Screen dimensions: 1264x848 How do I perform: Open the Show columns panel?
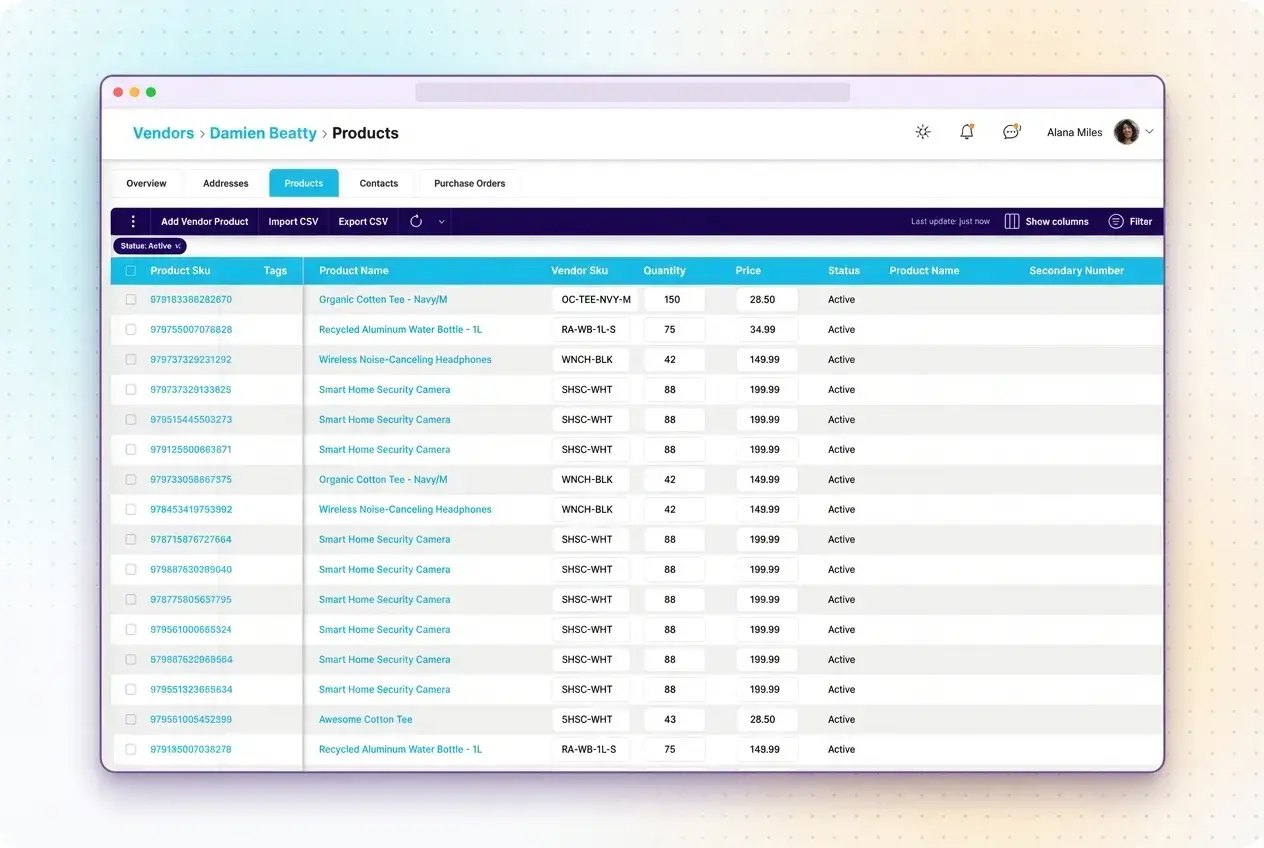1046,221
